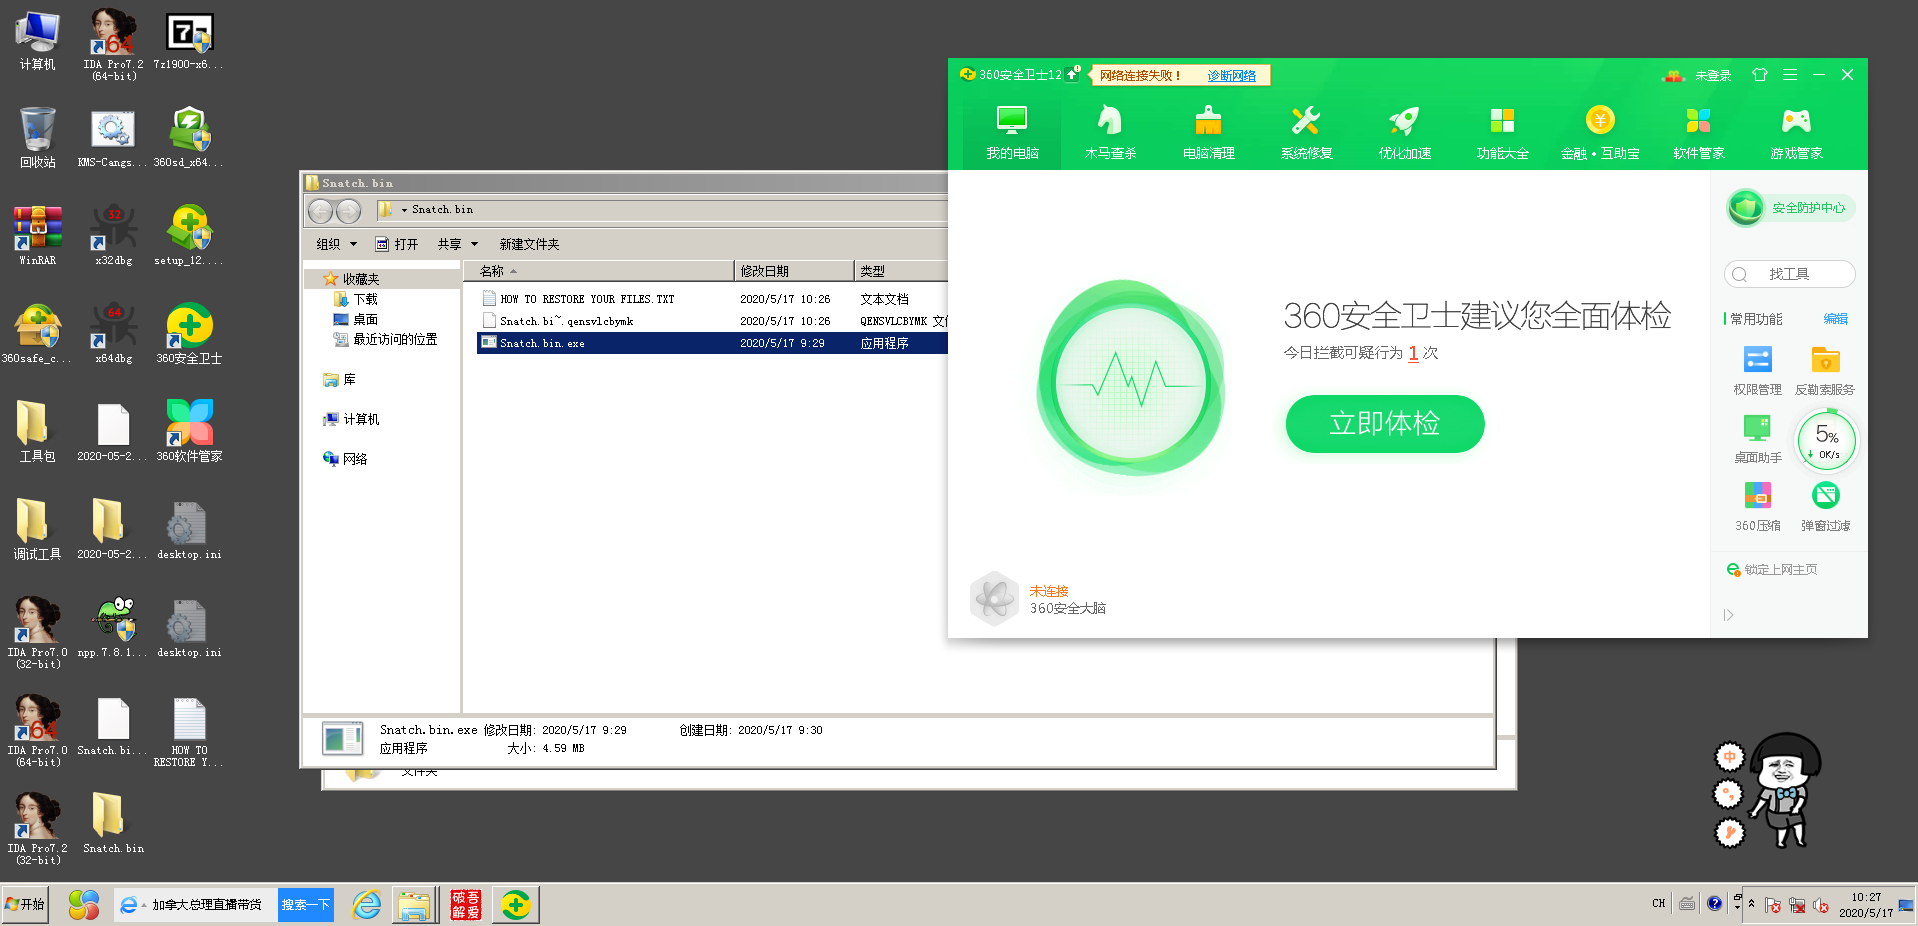This screenshot has height=926, width=1918.
Task: Open the 权限管理 tool icon
Action: (x=1757, y=370)
